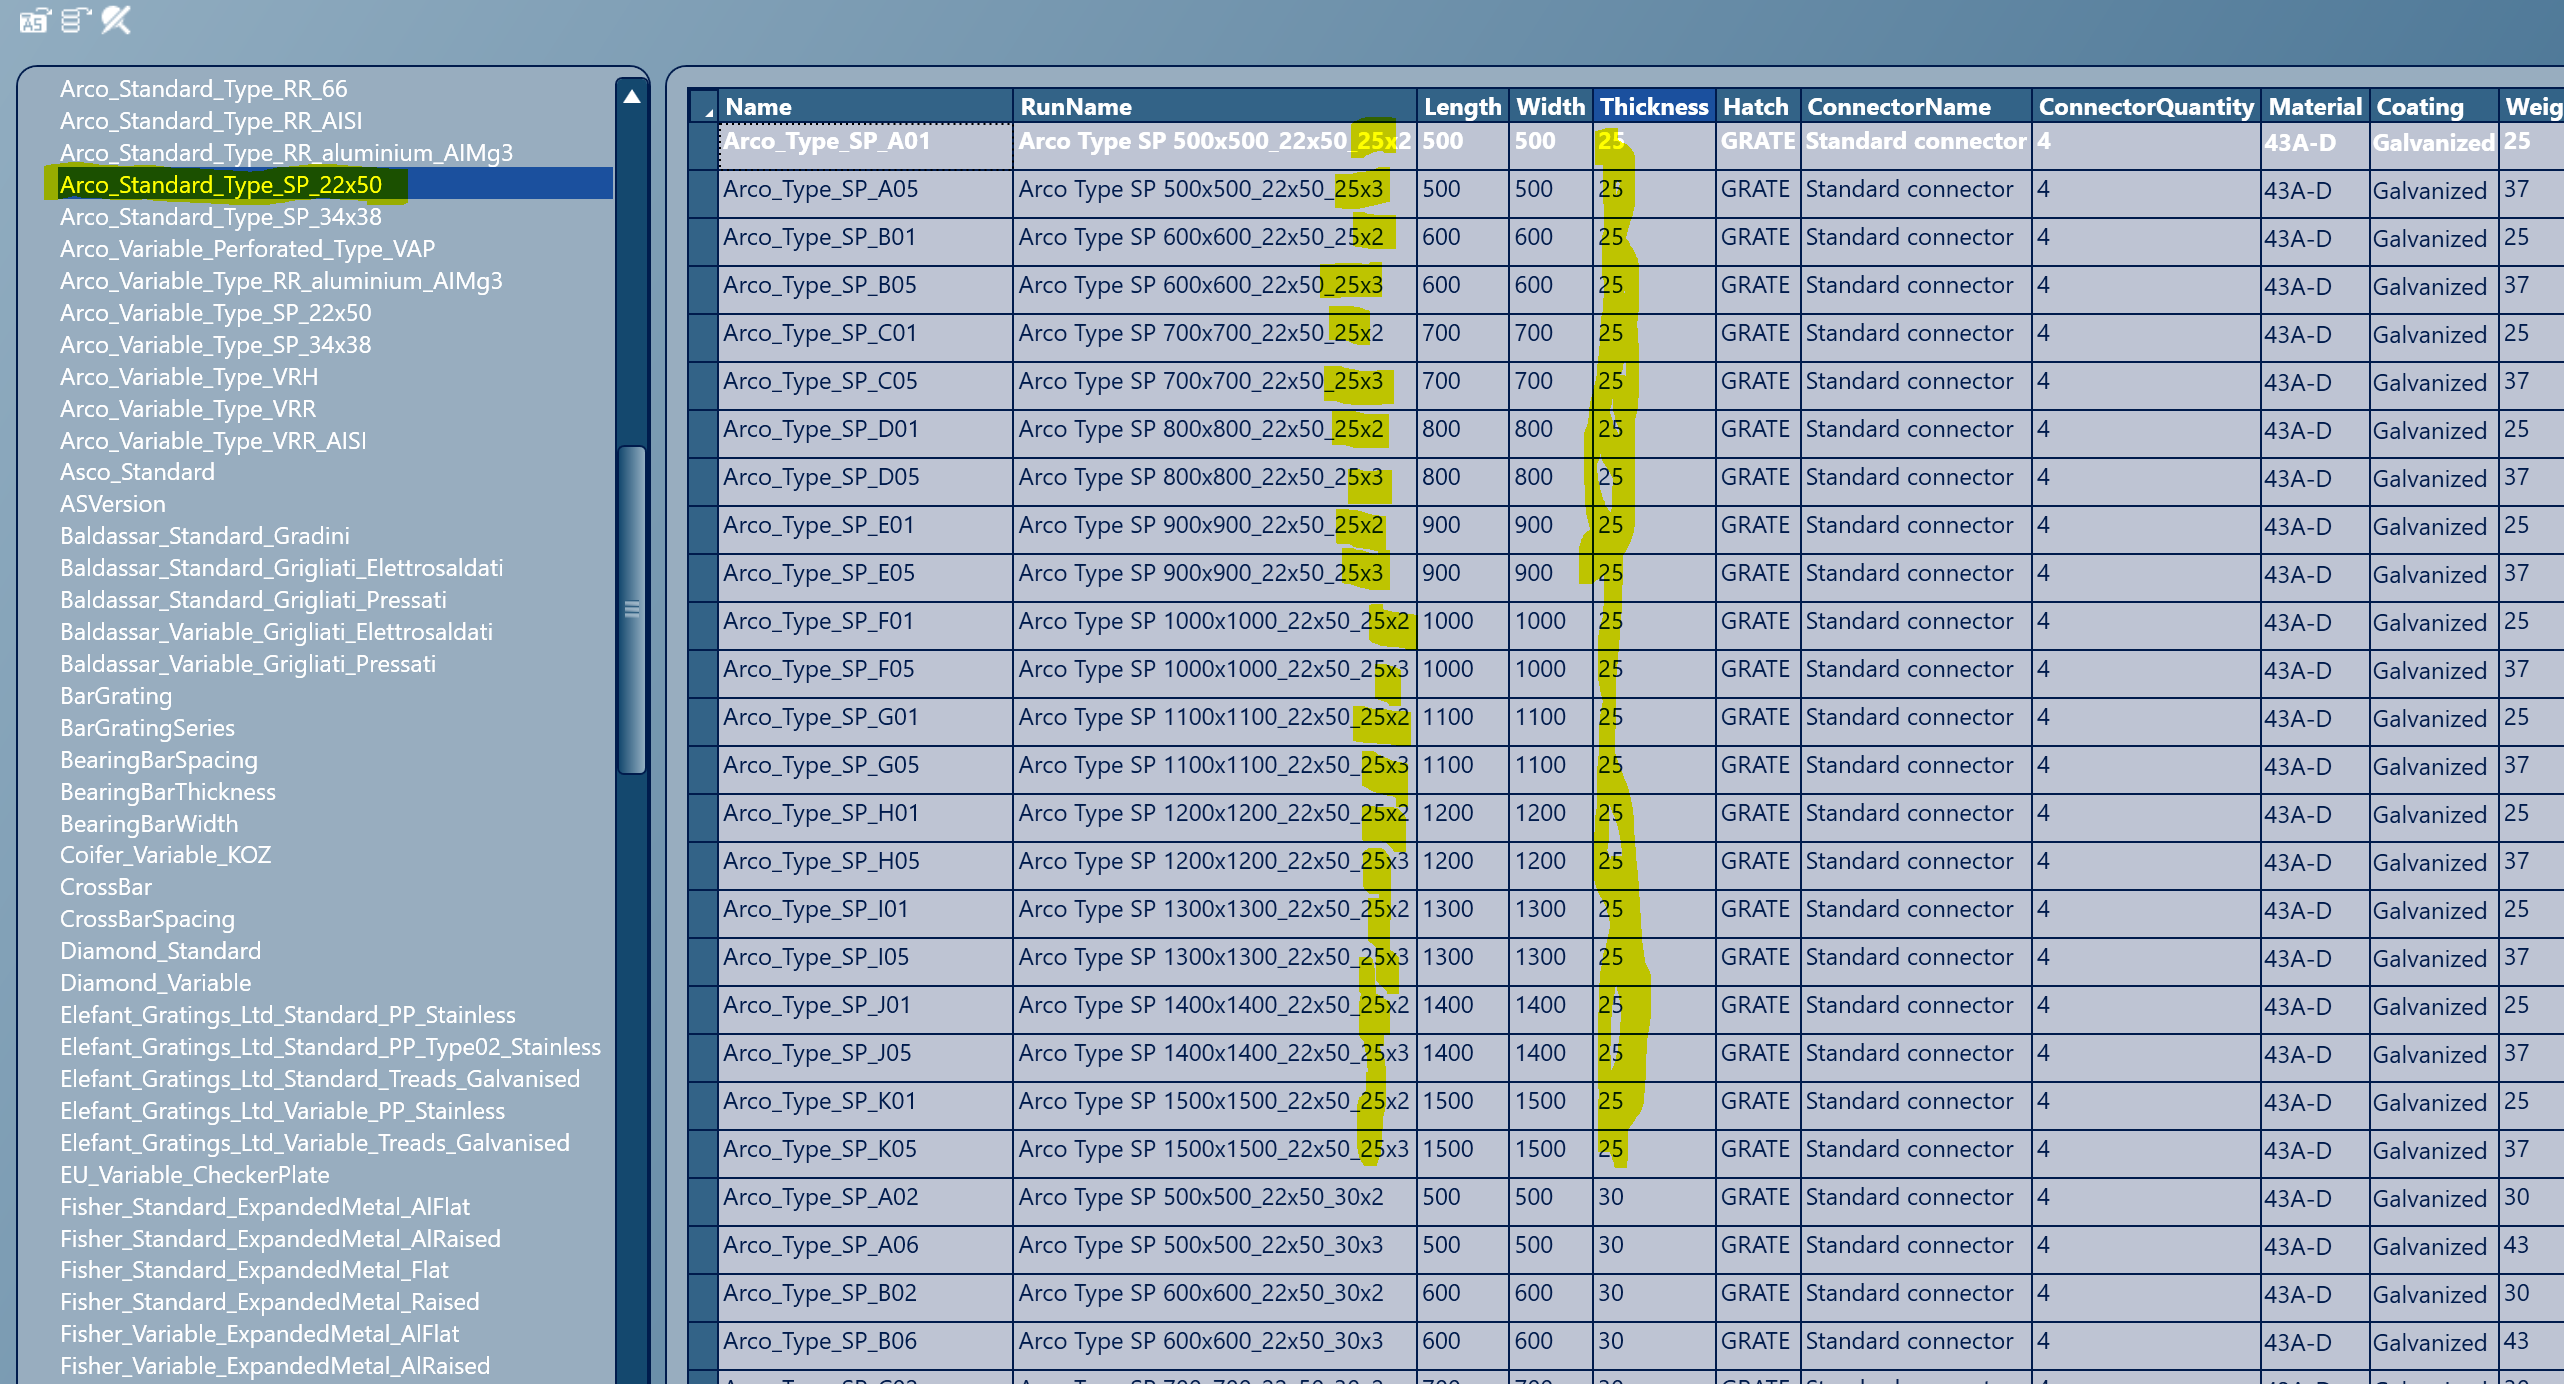Open the BarGratingSeries table
The image size is (2564, 1384).
point(147,728)
